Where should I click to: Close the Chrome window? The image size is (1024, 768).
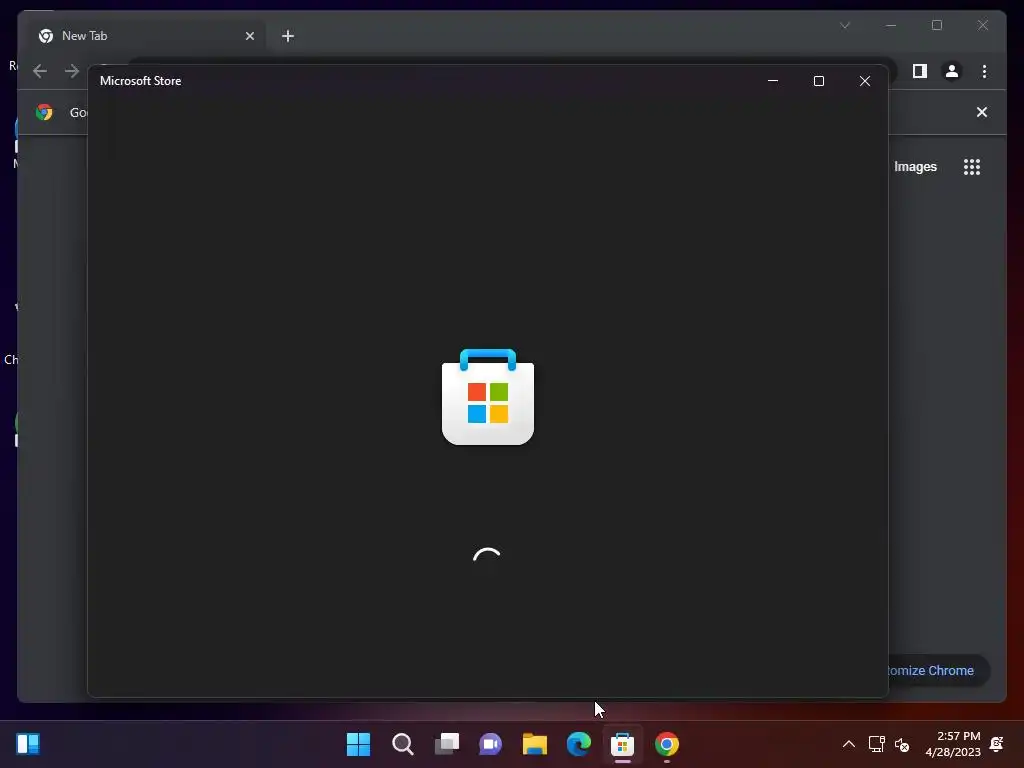(983, 25)
